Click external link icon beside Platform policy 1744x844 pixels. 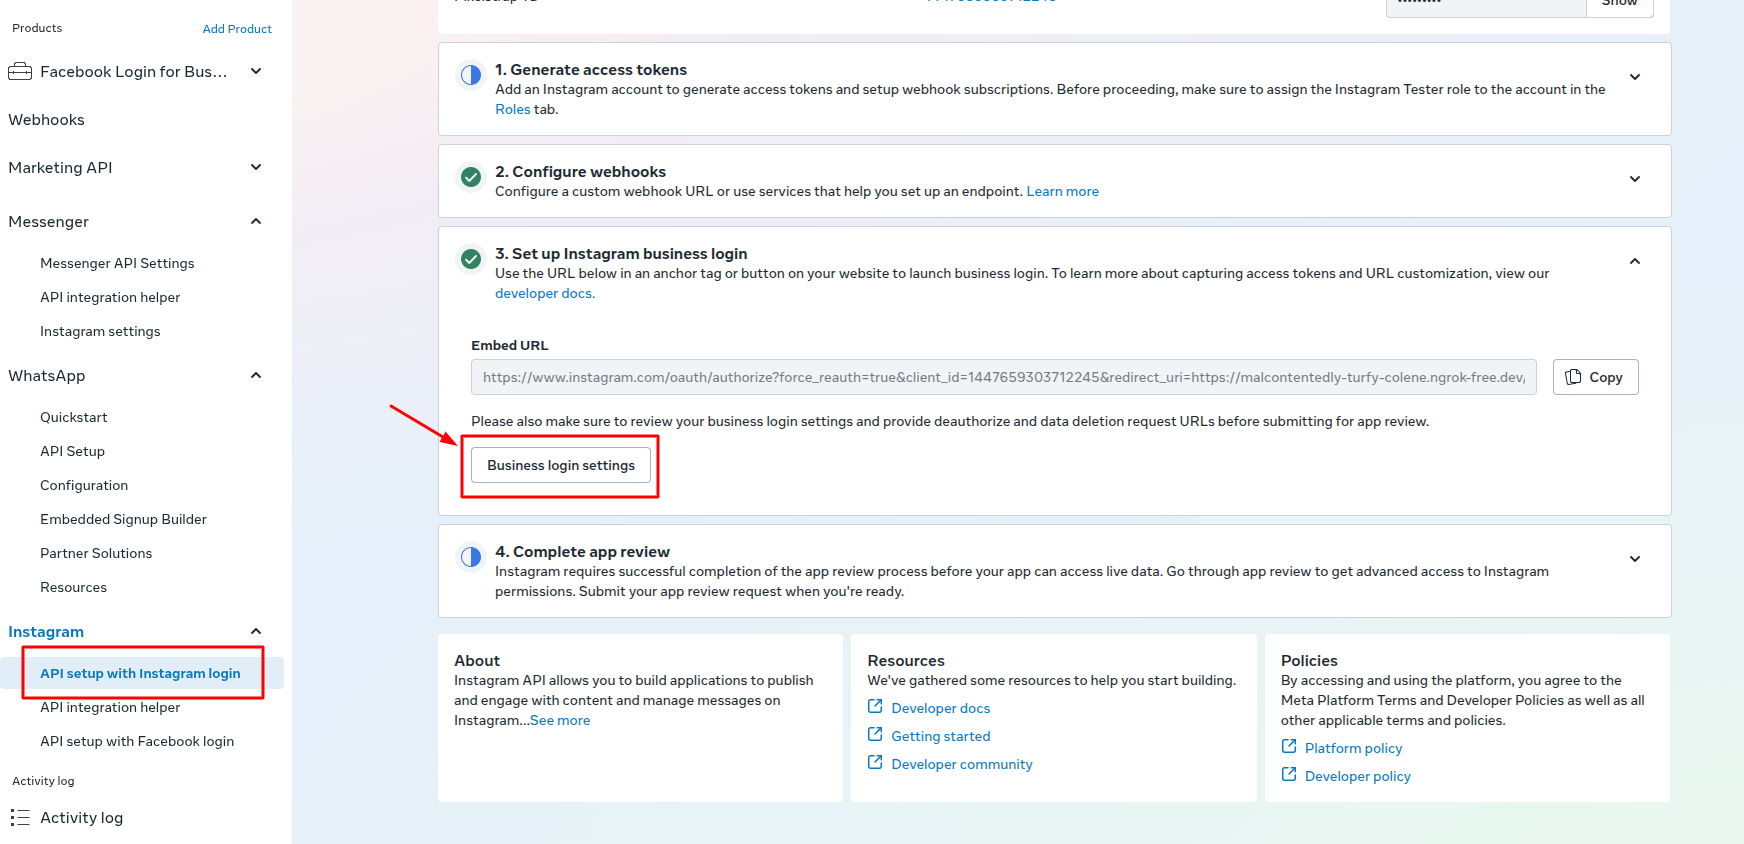1289,747
